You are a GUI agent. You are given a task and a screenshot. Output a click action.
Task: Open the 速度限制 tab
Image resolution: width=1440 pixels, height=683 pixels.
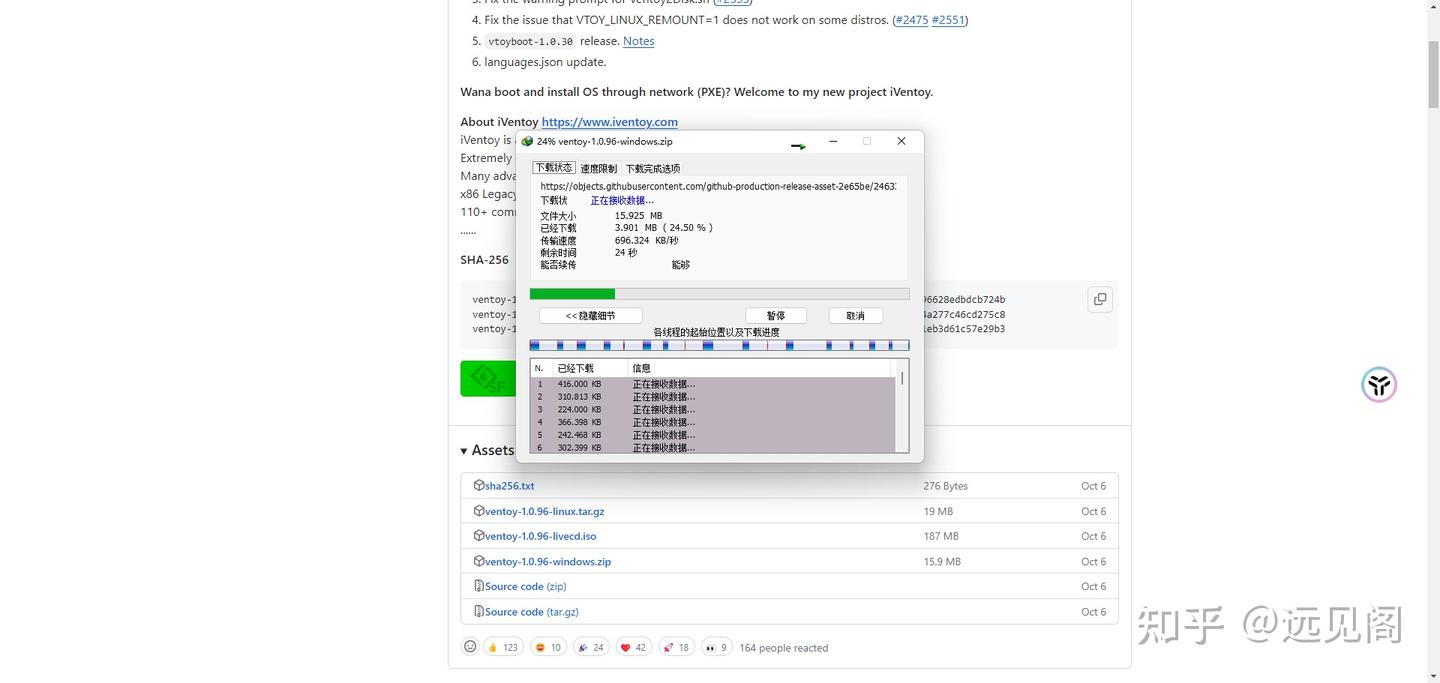pos(599,169)
